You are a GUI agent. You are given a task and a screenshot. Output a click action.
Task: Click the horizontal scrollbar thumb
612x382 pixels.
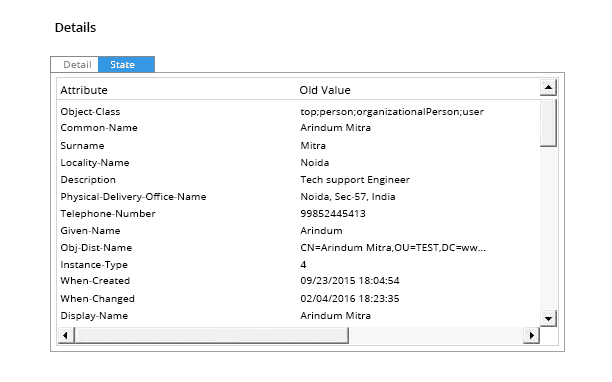coord(211,335)
